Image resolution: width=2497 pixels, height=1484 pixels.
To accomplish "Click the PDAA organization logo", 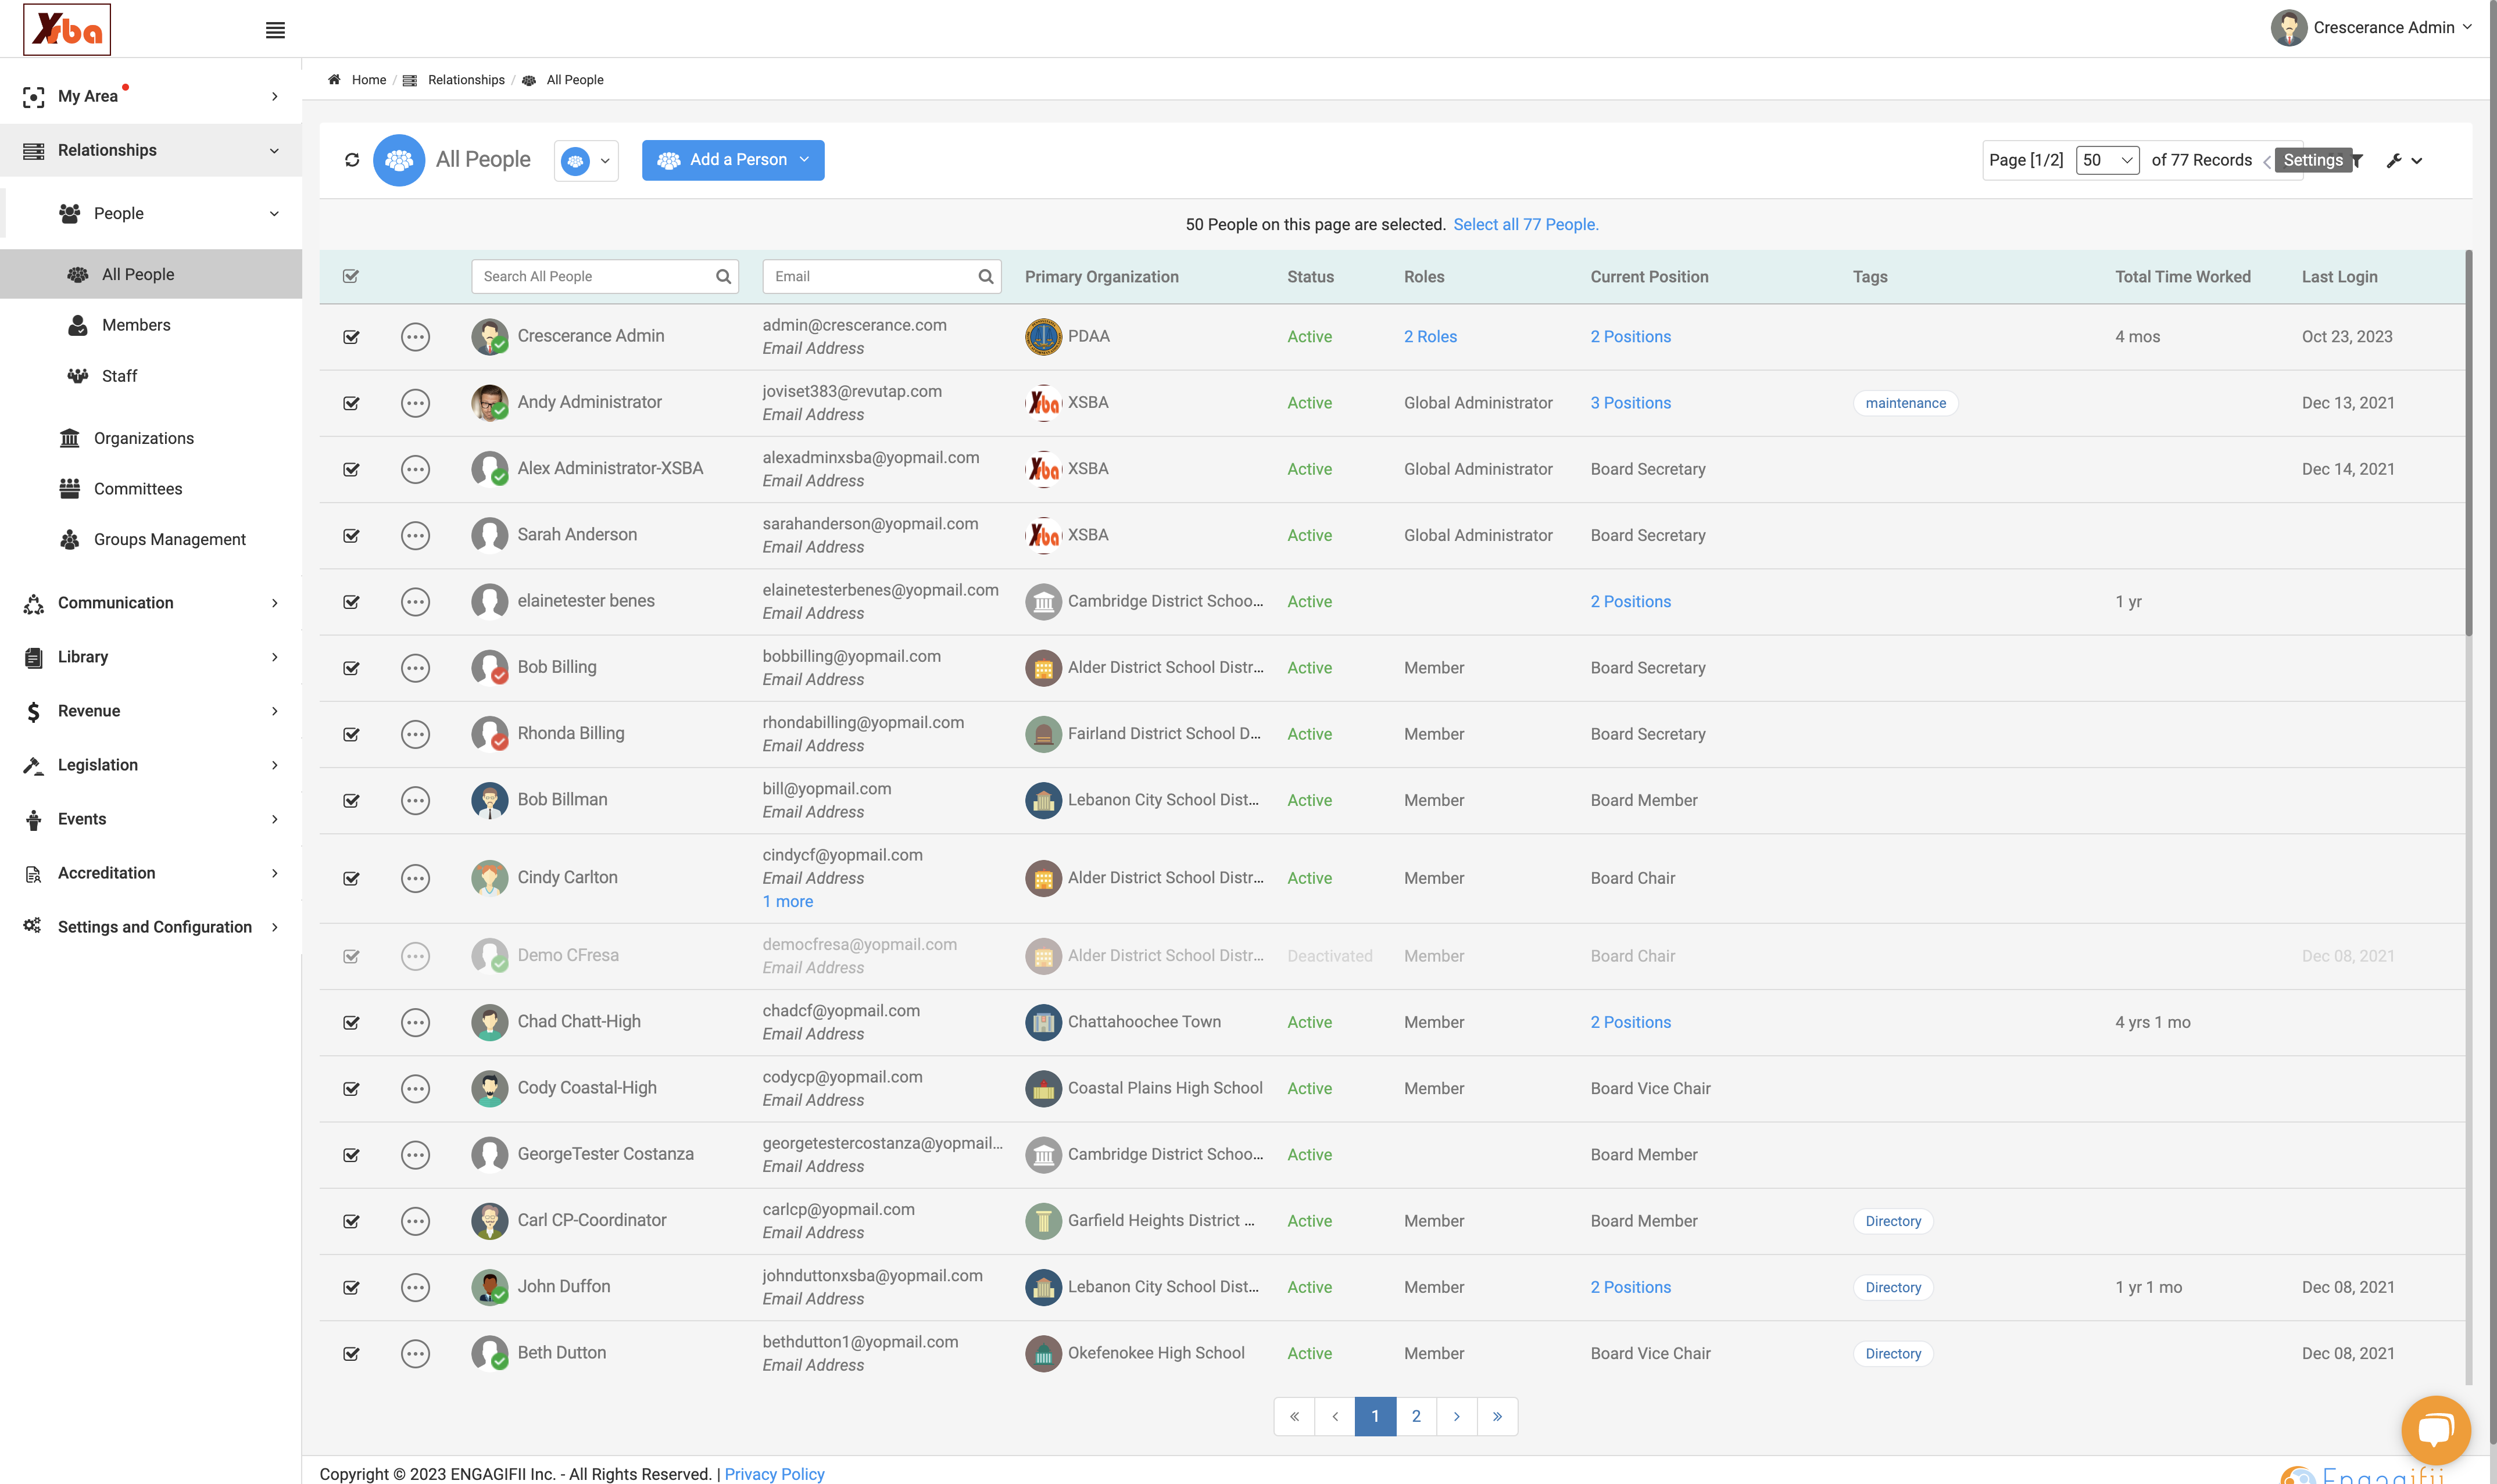I will point(1043,336).
